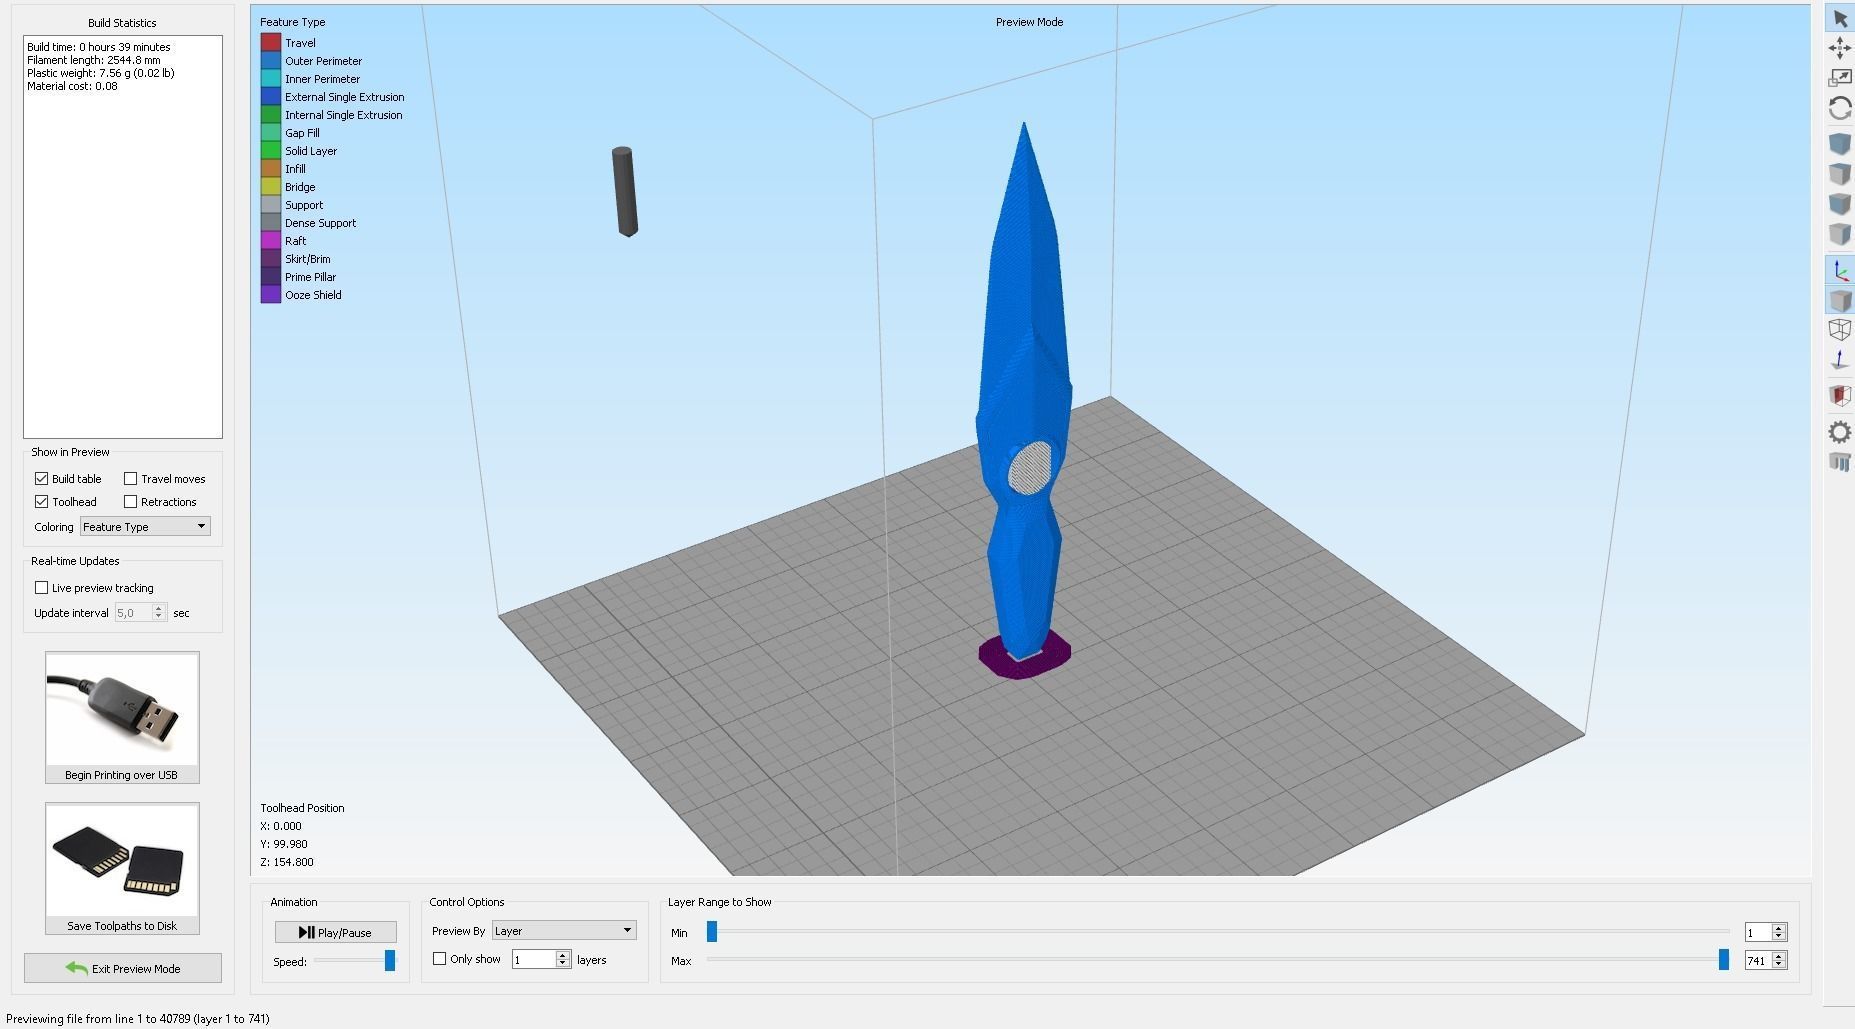Screen dimensions: 1855x1029
Task: Click Save Toolpaths to Disk
Action: click(122, 868)
